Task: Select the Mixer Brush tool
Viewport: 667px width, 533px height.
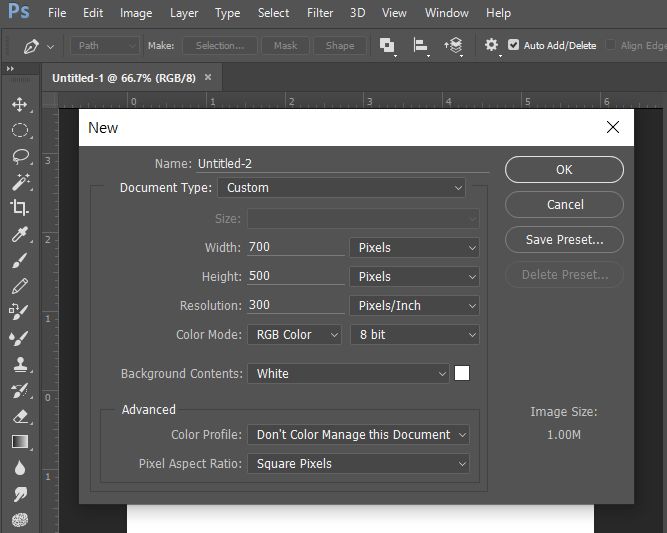Action: click(20, 338)
